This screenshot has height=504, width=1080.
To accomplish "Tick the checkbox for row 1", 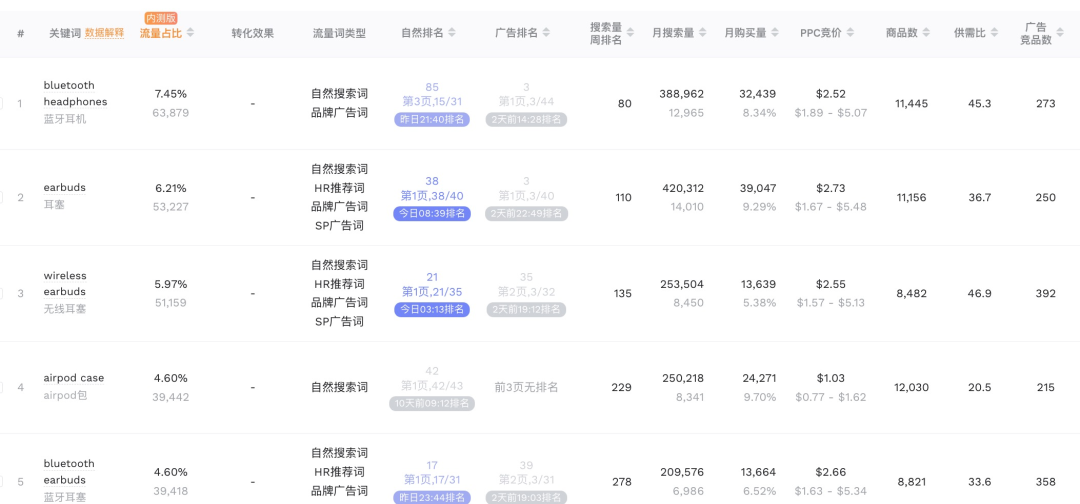I will (x=2, y=103).
